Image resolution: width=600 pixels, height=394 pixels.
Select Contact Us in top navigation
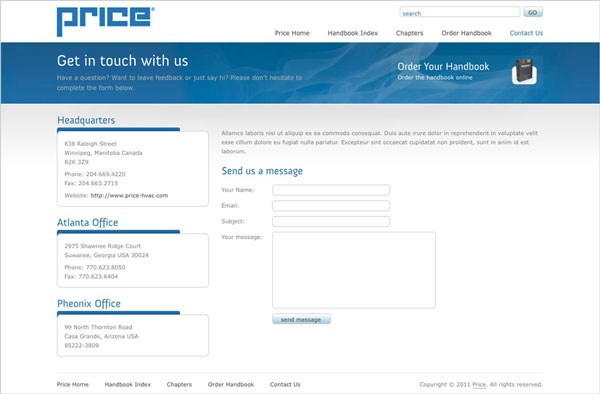(526, 33)
